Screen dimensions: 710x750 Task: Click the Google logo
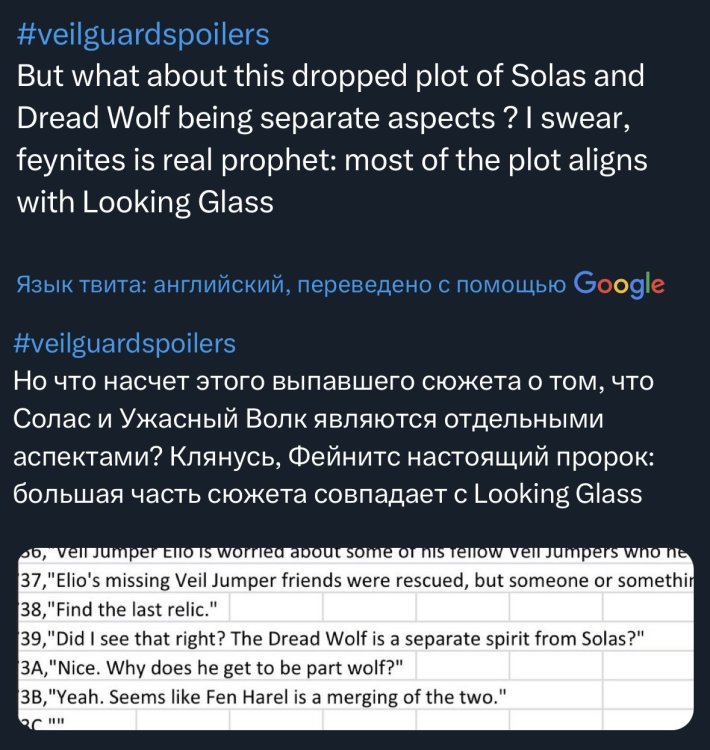620,284
